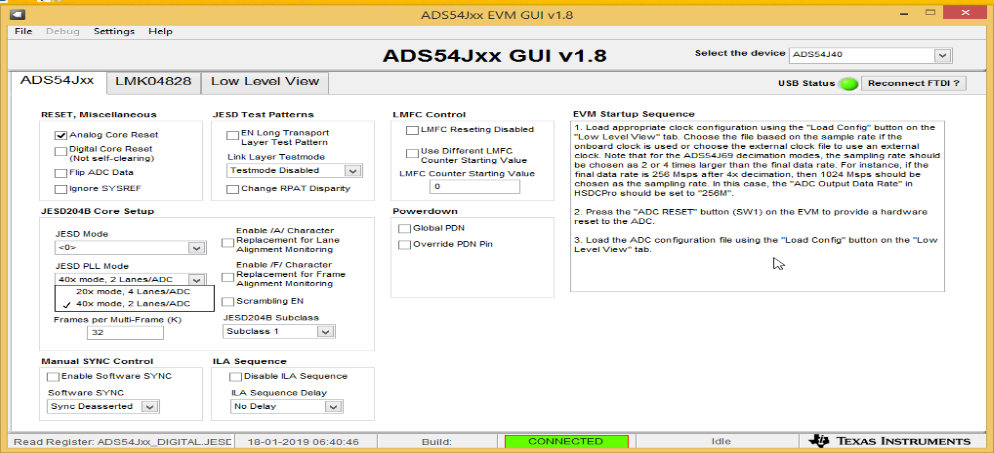Open the JESD204B Subclass dropdown
Image resolution: width=994 pixels, height=453 pixels.
[x=279, y=331]
